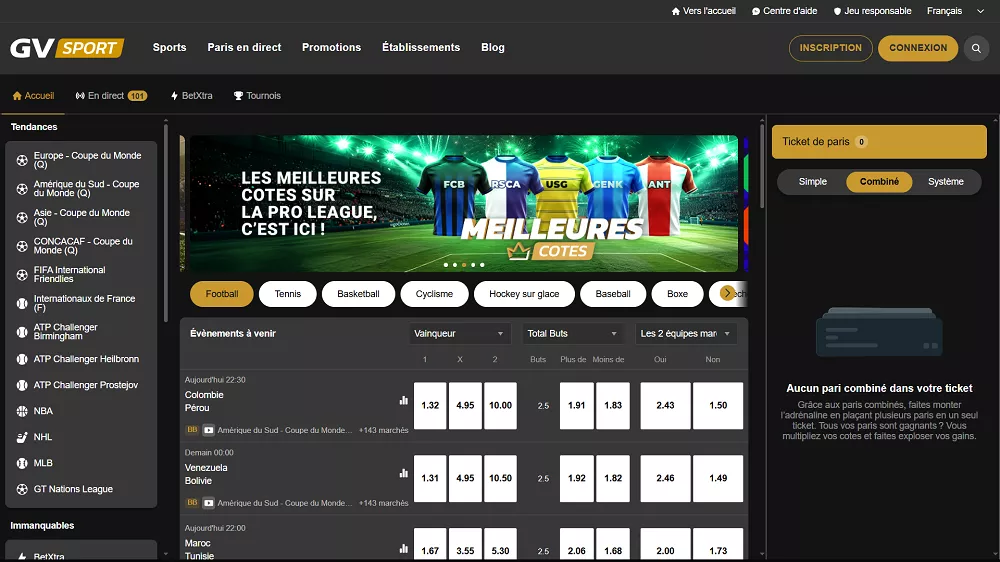Bet on Maroc-Tunisie draw at 3.55
This screenshot has width=1000, height=562.
465,545
